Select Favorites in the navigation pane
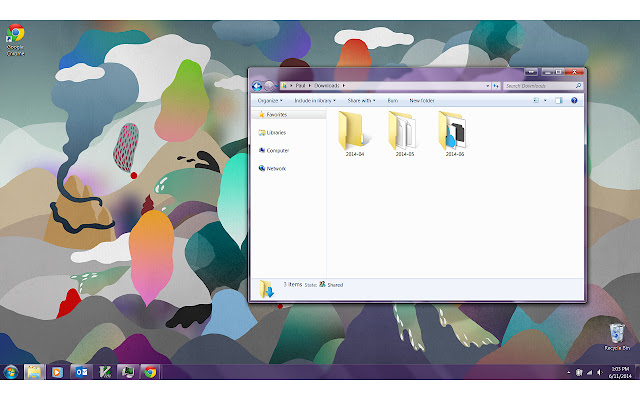 276,115
